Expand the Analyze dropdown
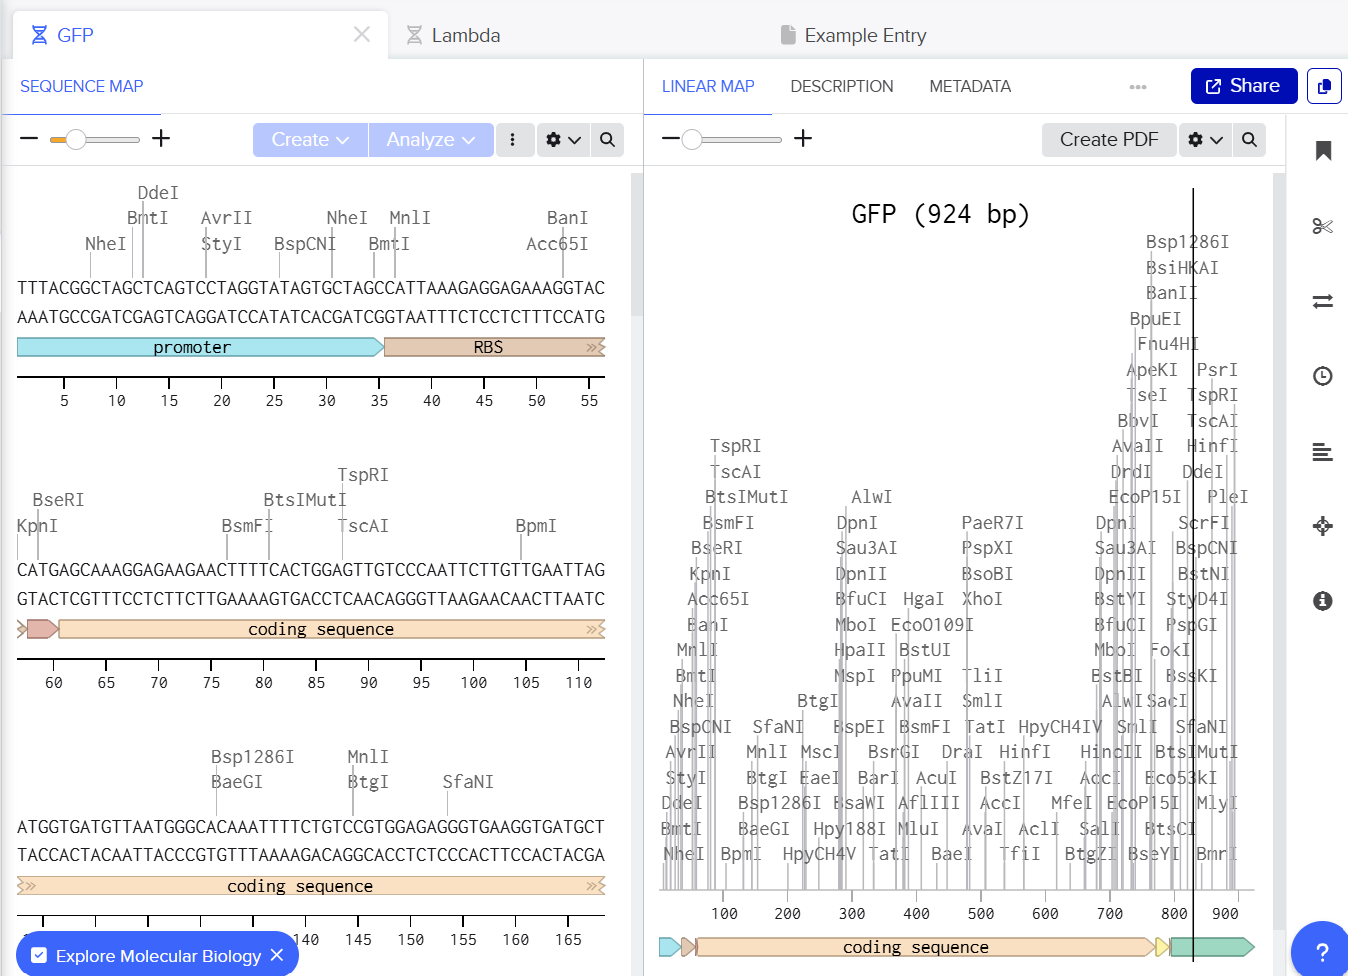1348x976 pixels. pyautogui.click(x=431, y=140)
